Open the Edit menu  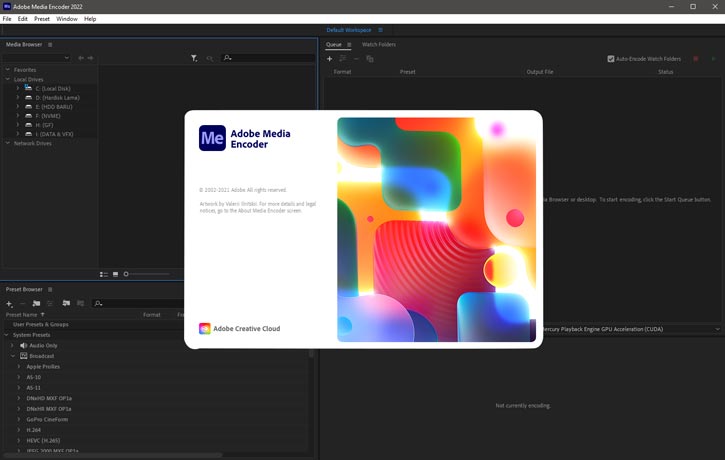(23, 19)
